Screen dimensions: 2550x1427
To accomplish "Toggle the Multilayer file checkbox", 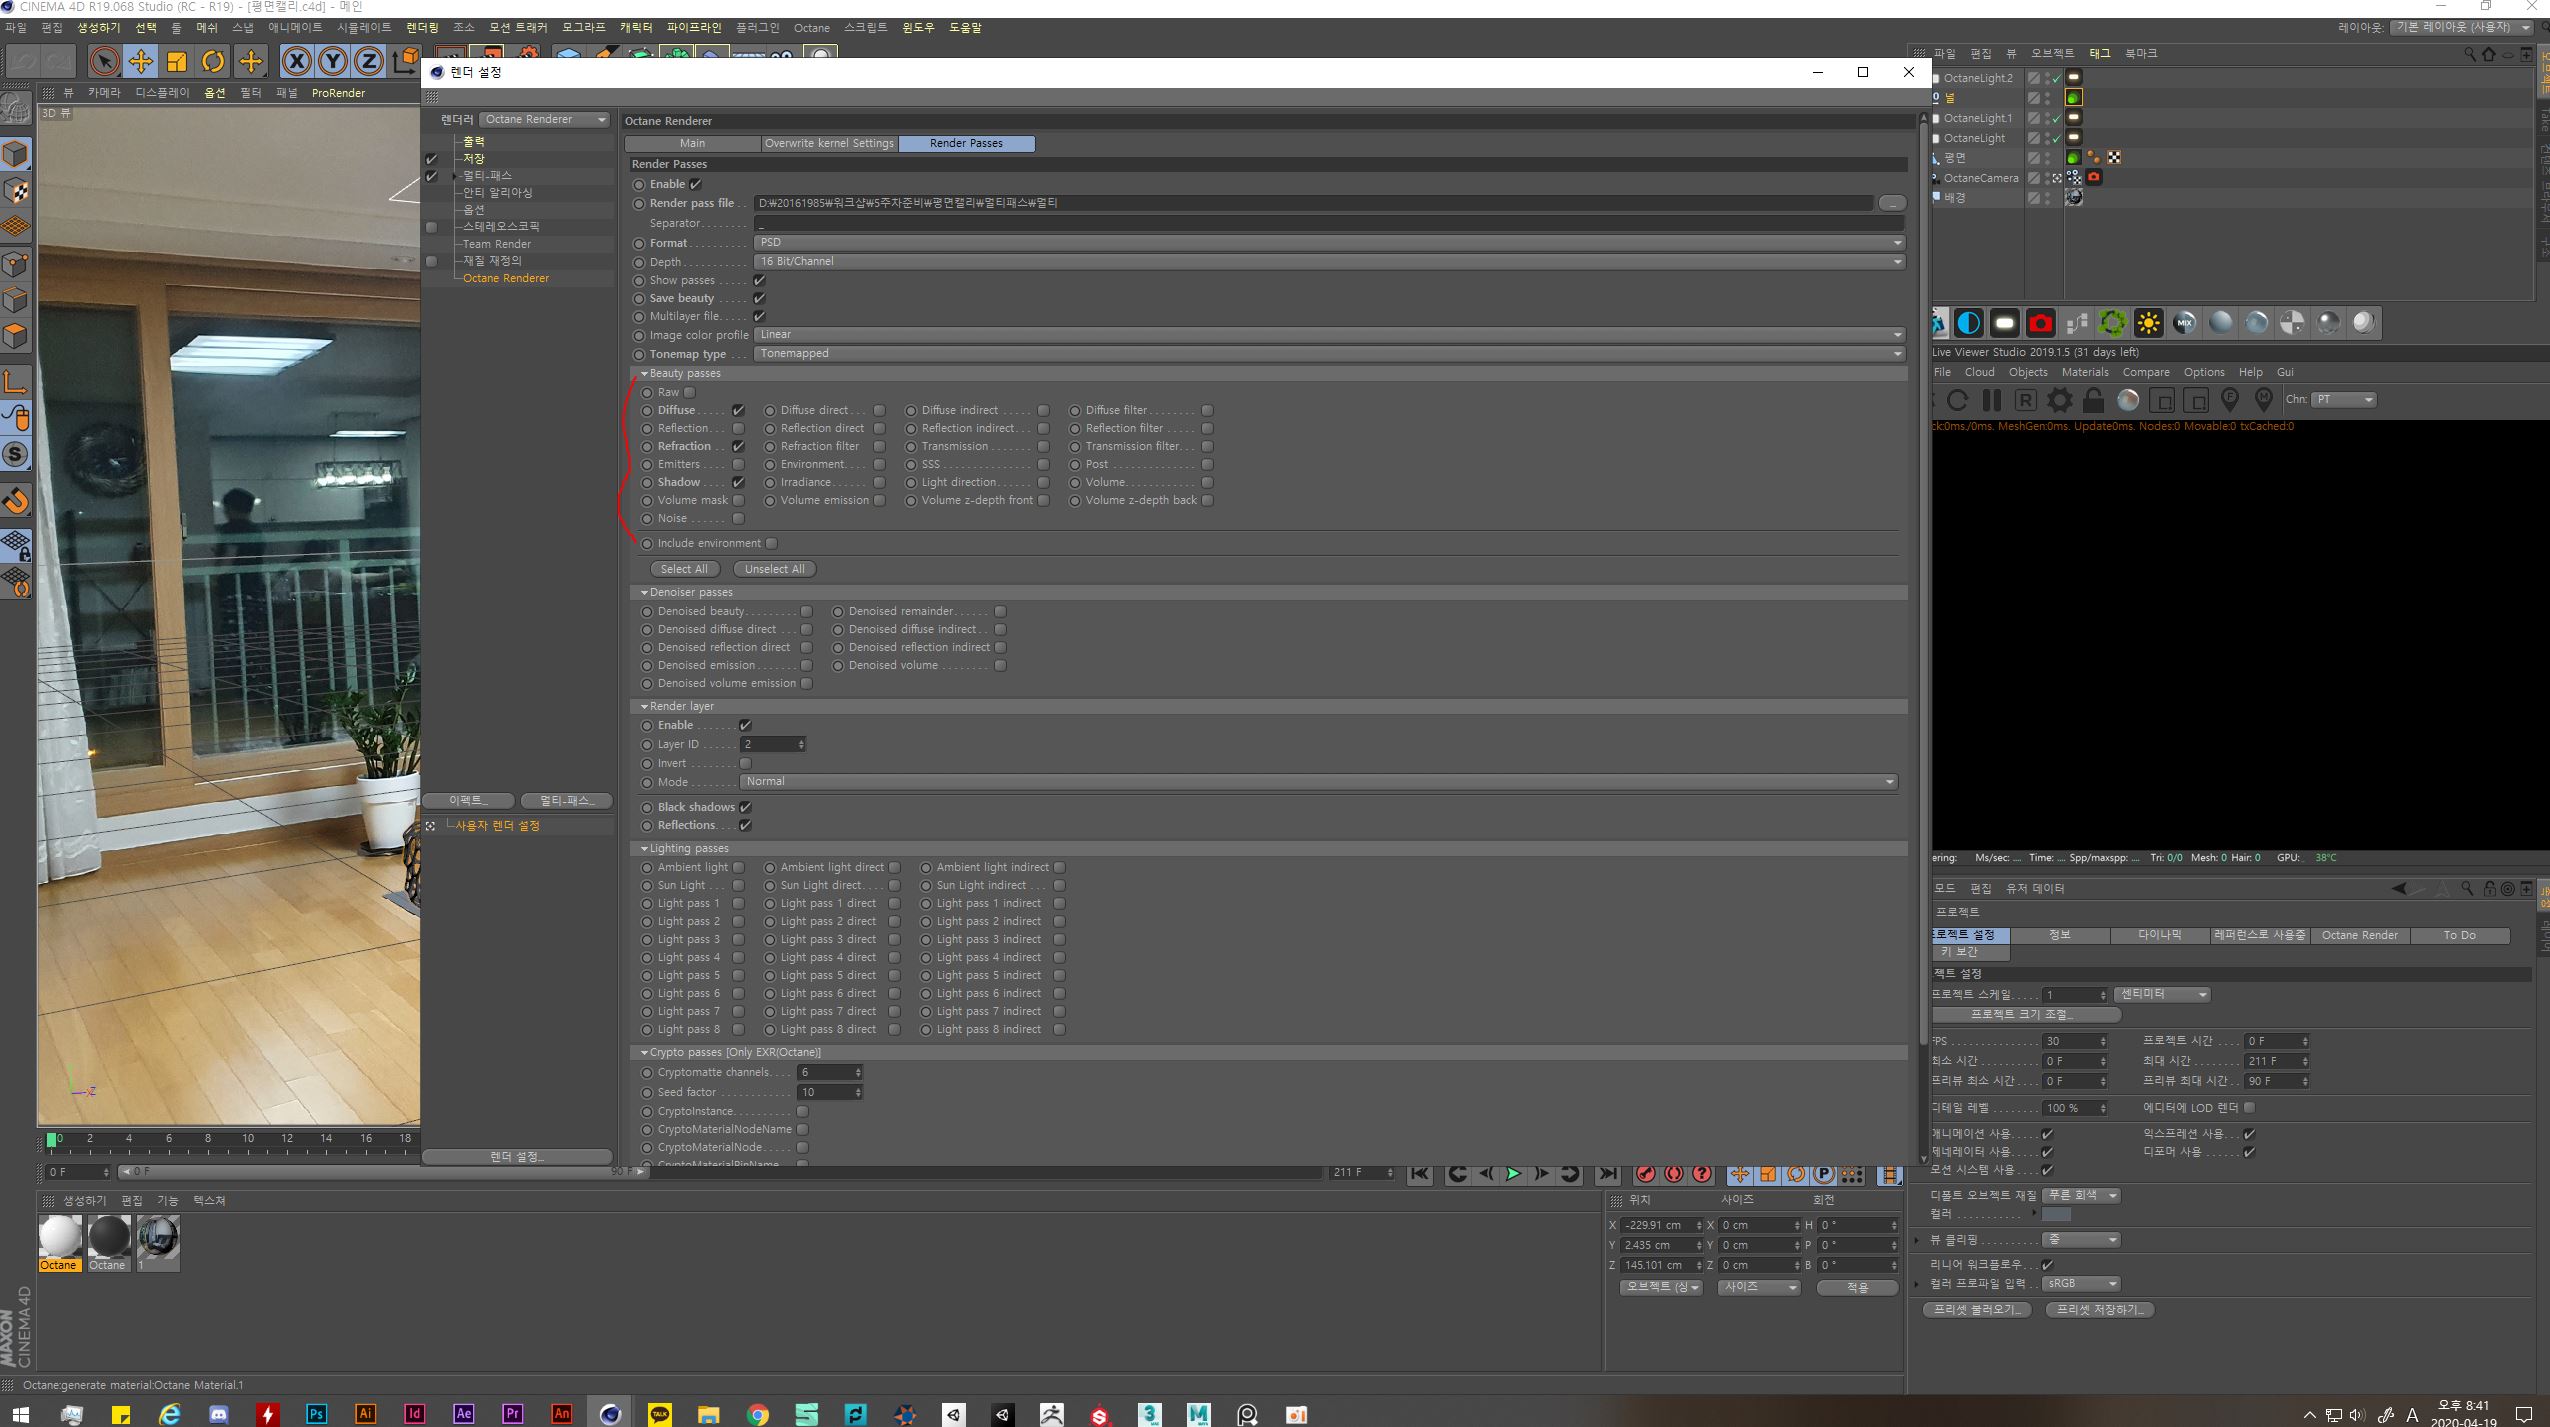I will [x=759, y=316].
